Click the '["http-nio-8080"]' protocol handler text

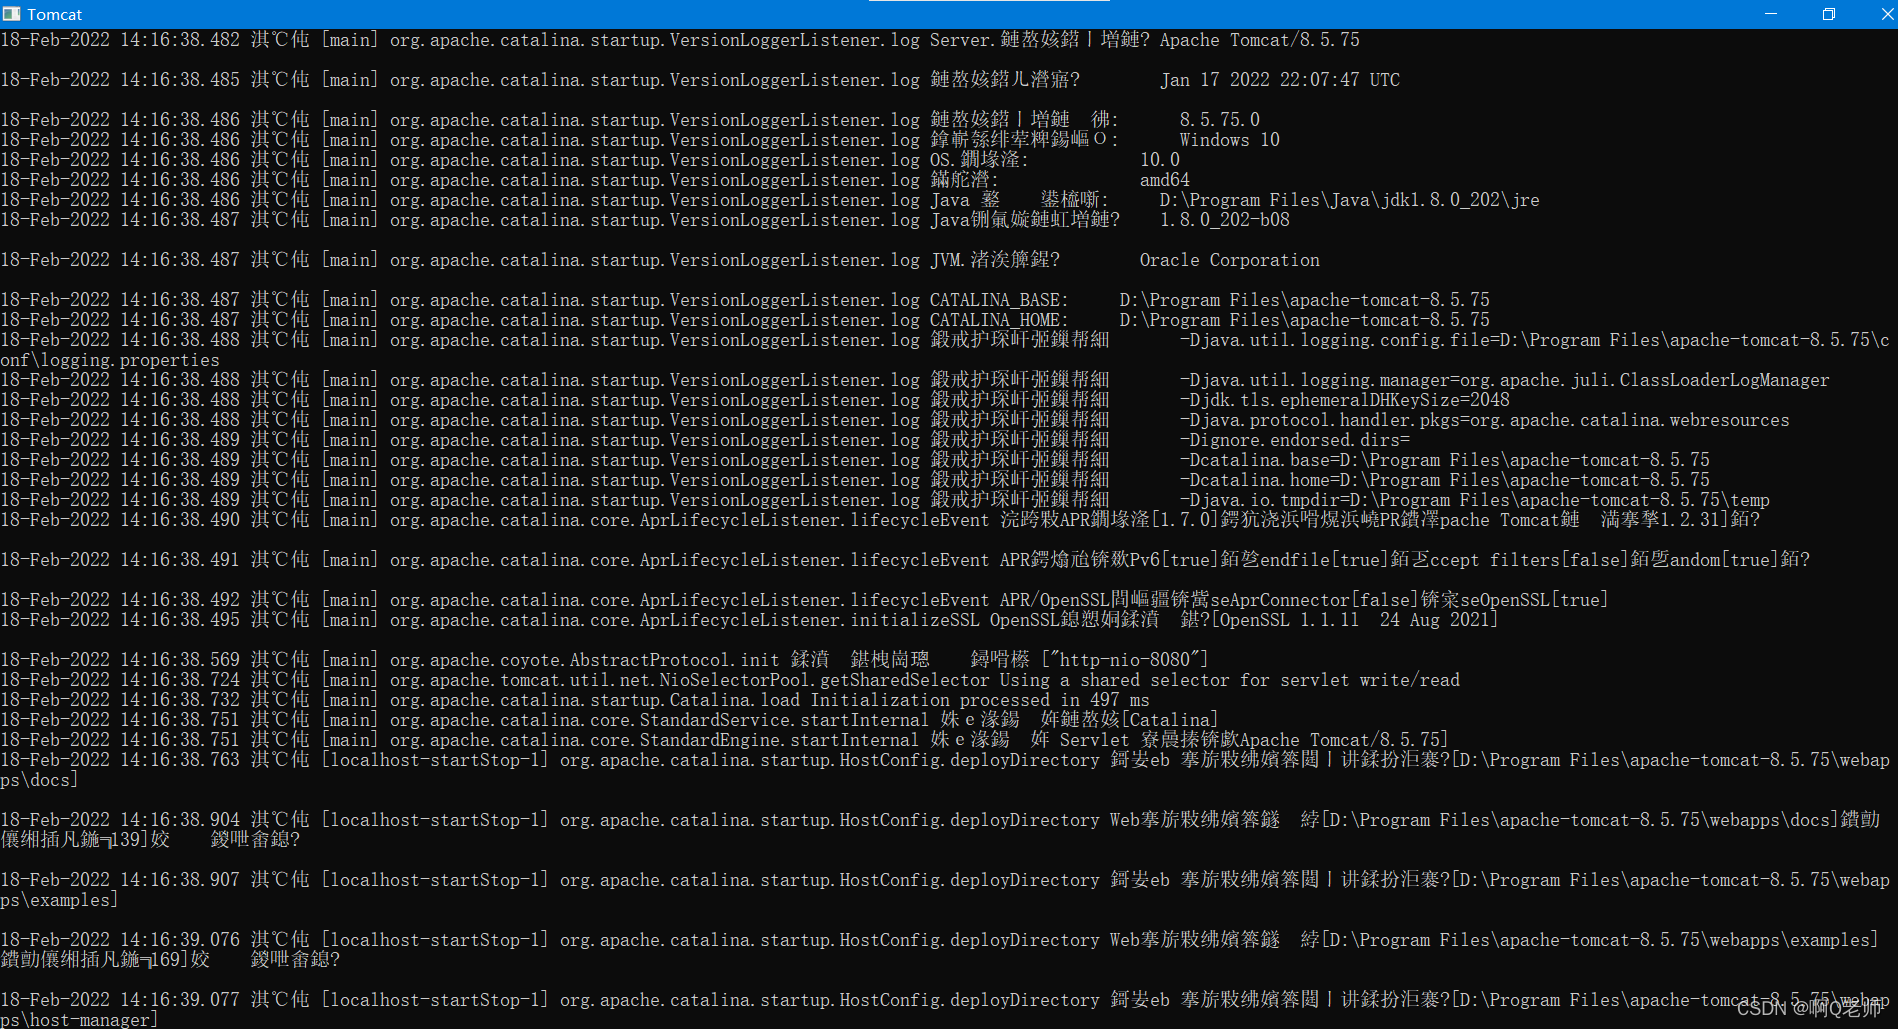(x=1125, y=660)
